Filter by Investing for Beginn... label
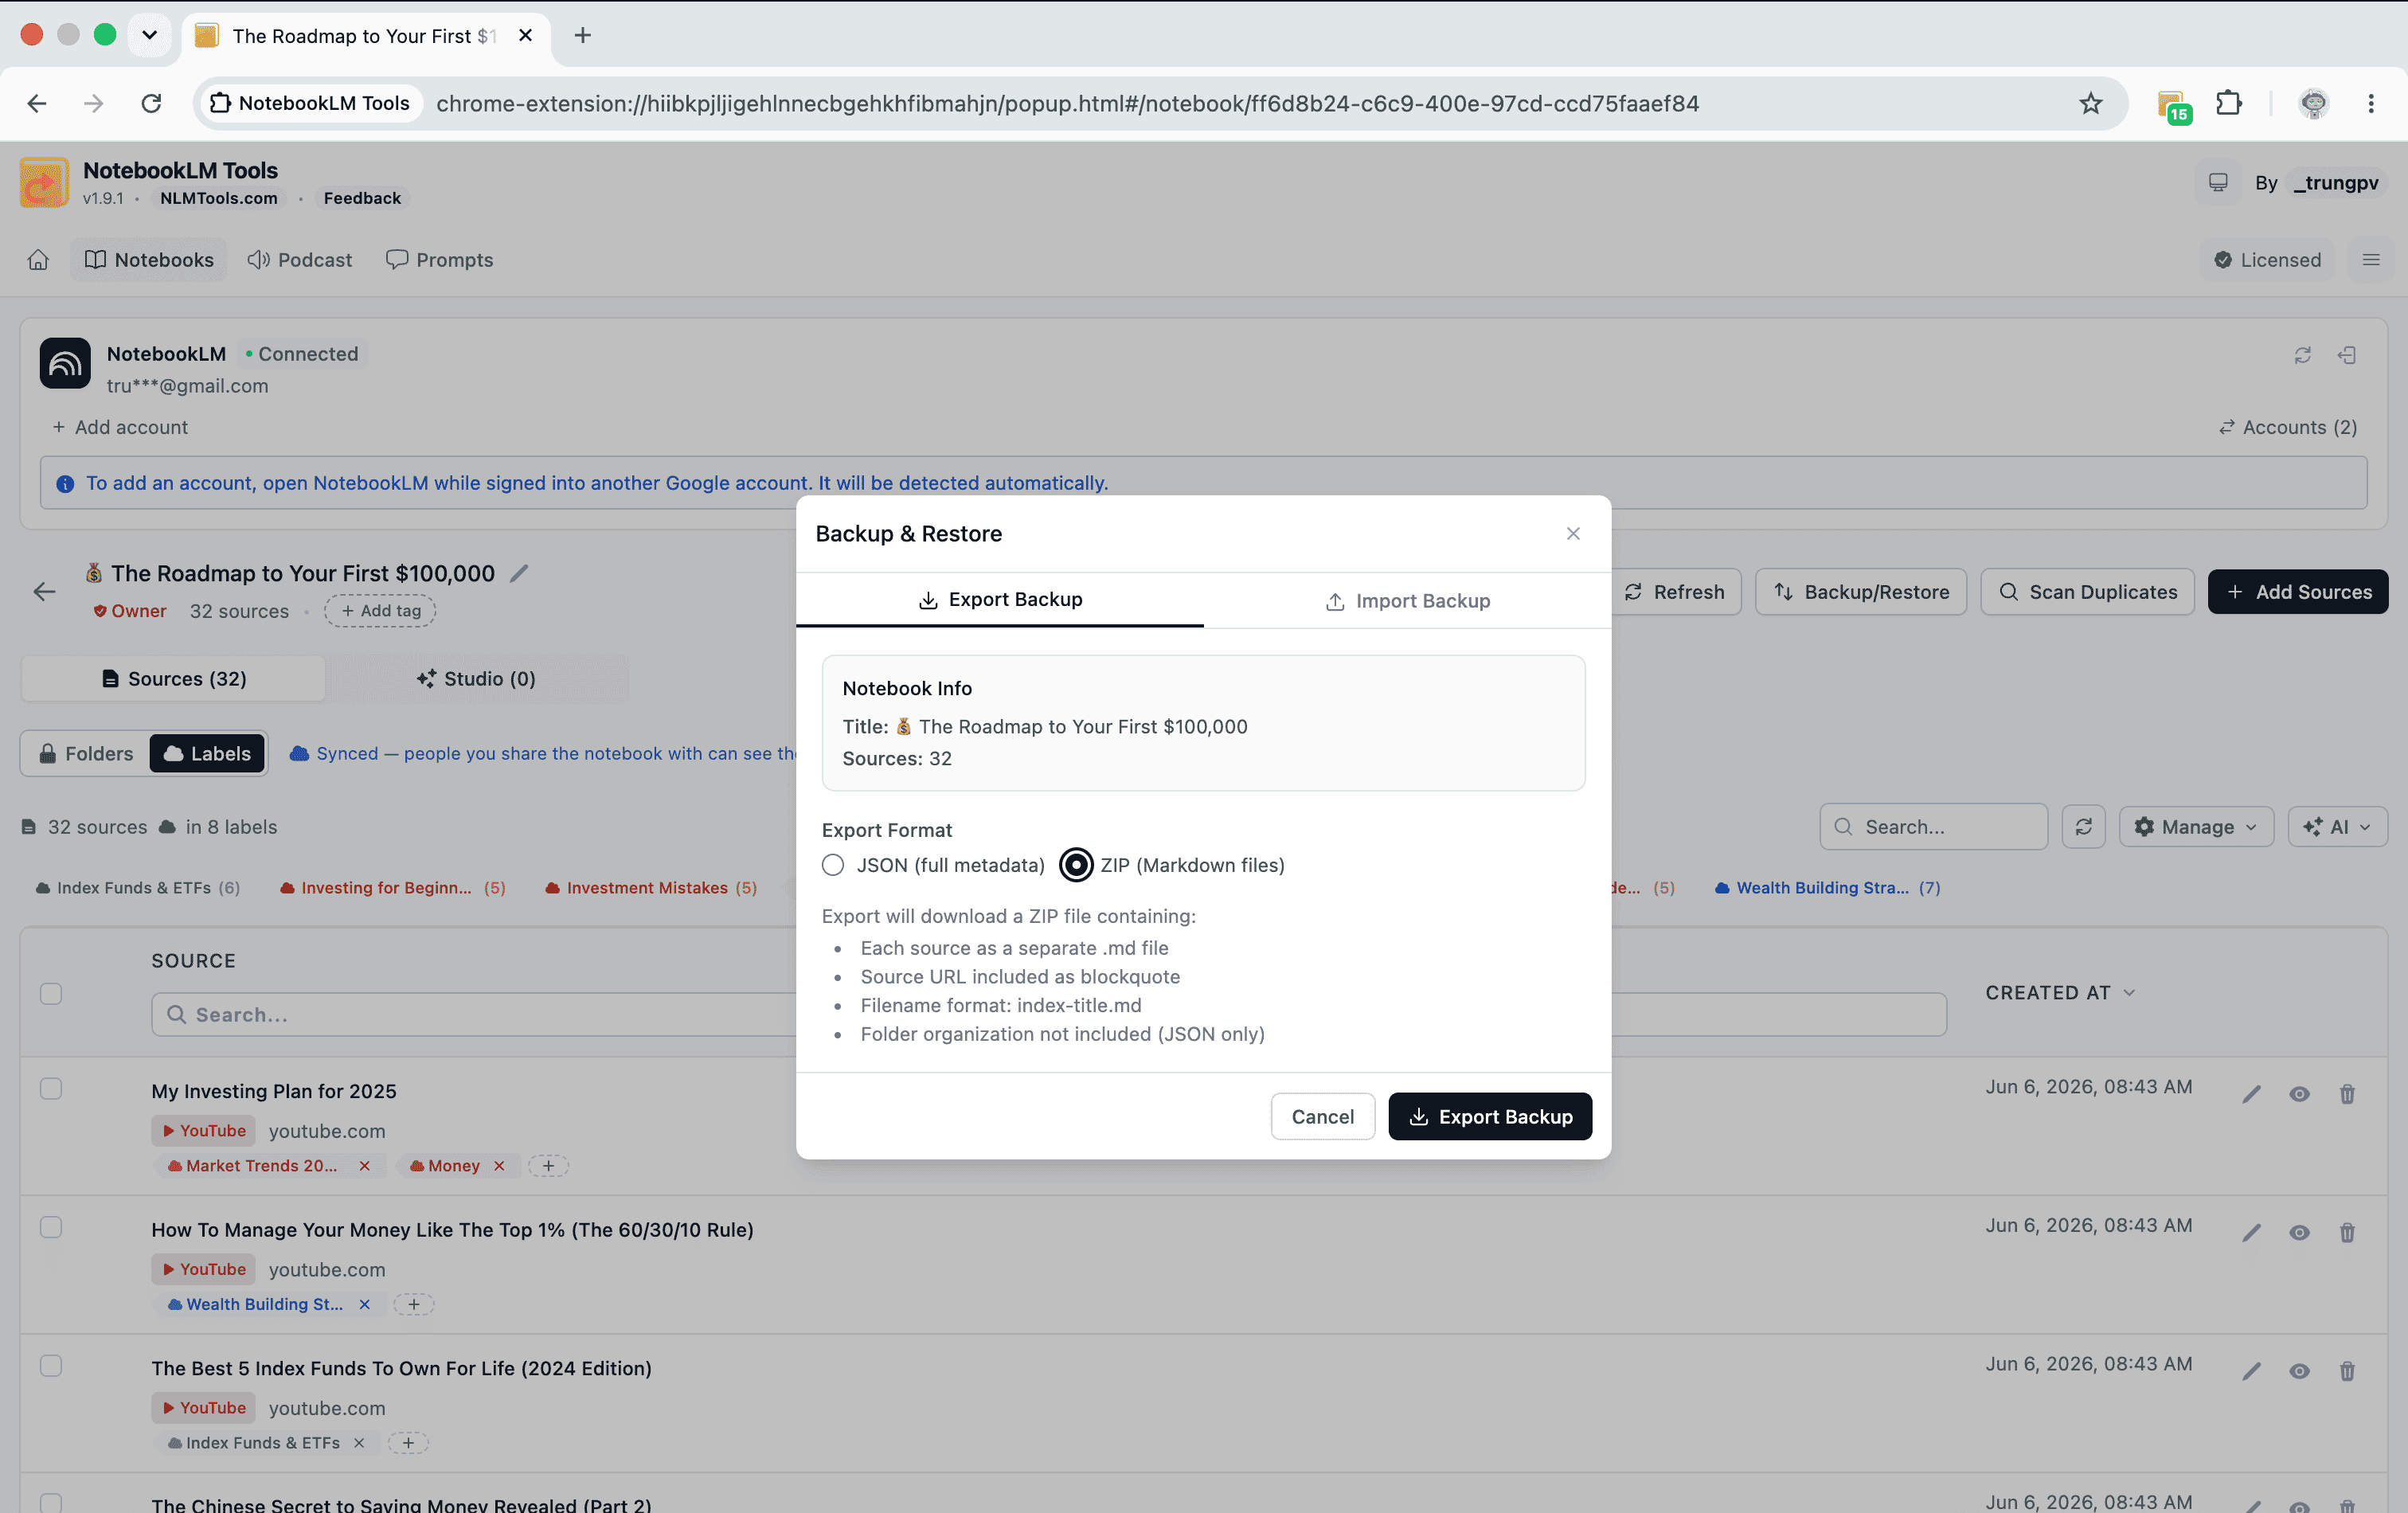 click(x=393, y=888)
